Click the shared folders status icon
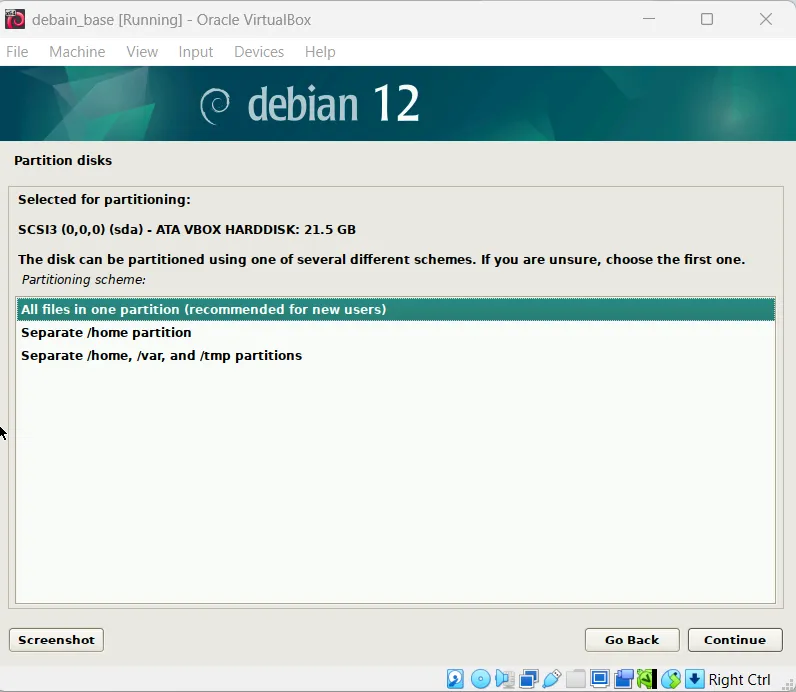 pyautogui.click(x=576, y=679)
